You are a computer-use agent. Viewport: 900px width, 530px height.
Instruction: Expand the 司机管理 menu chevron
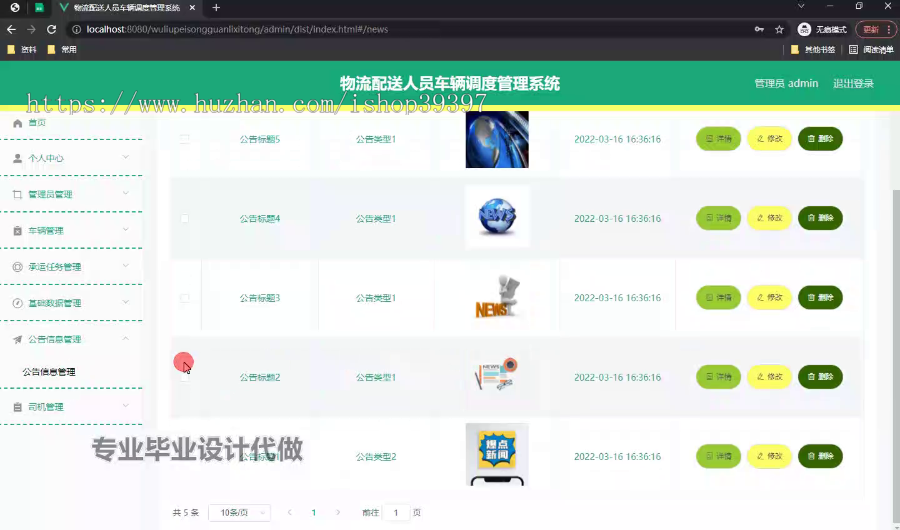tap(126, 406)
